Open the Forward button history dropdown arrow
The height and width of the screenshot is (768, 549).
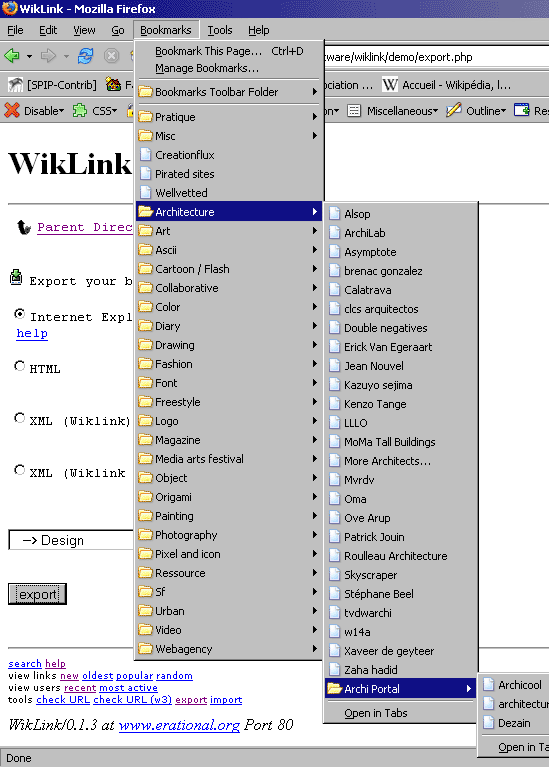(x=66, y=57)
